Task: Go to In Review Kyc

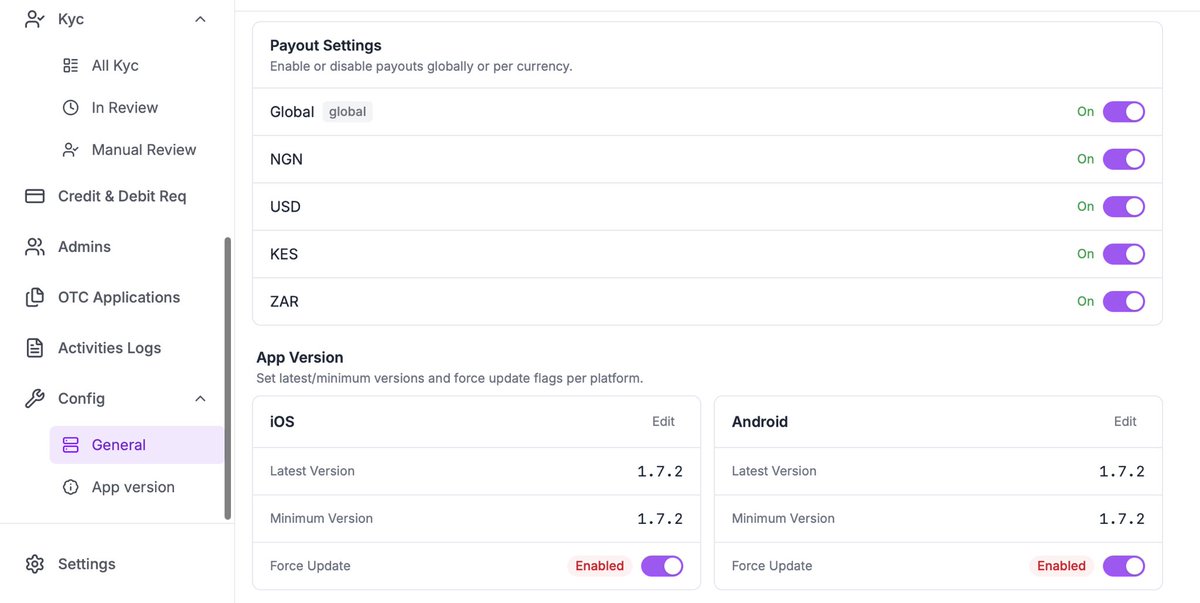Action: [125, 107]
